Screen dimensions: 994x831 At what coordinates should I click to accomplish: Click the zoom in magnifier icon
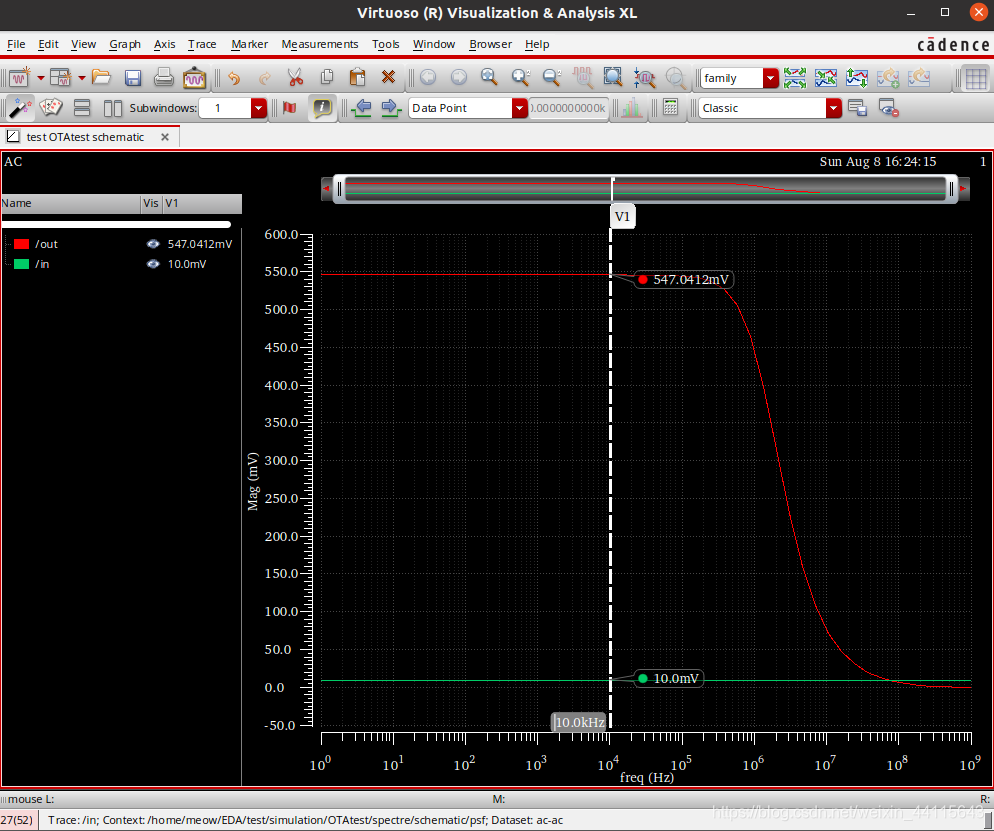(520, 77)
